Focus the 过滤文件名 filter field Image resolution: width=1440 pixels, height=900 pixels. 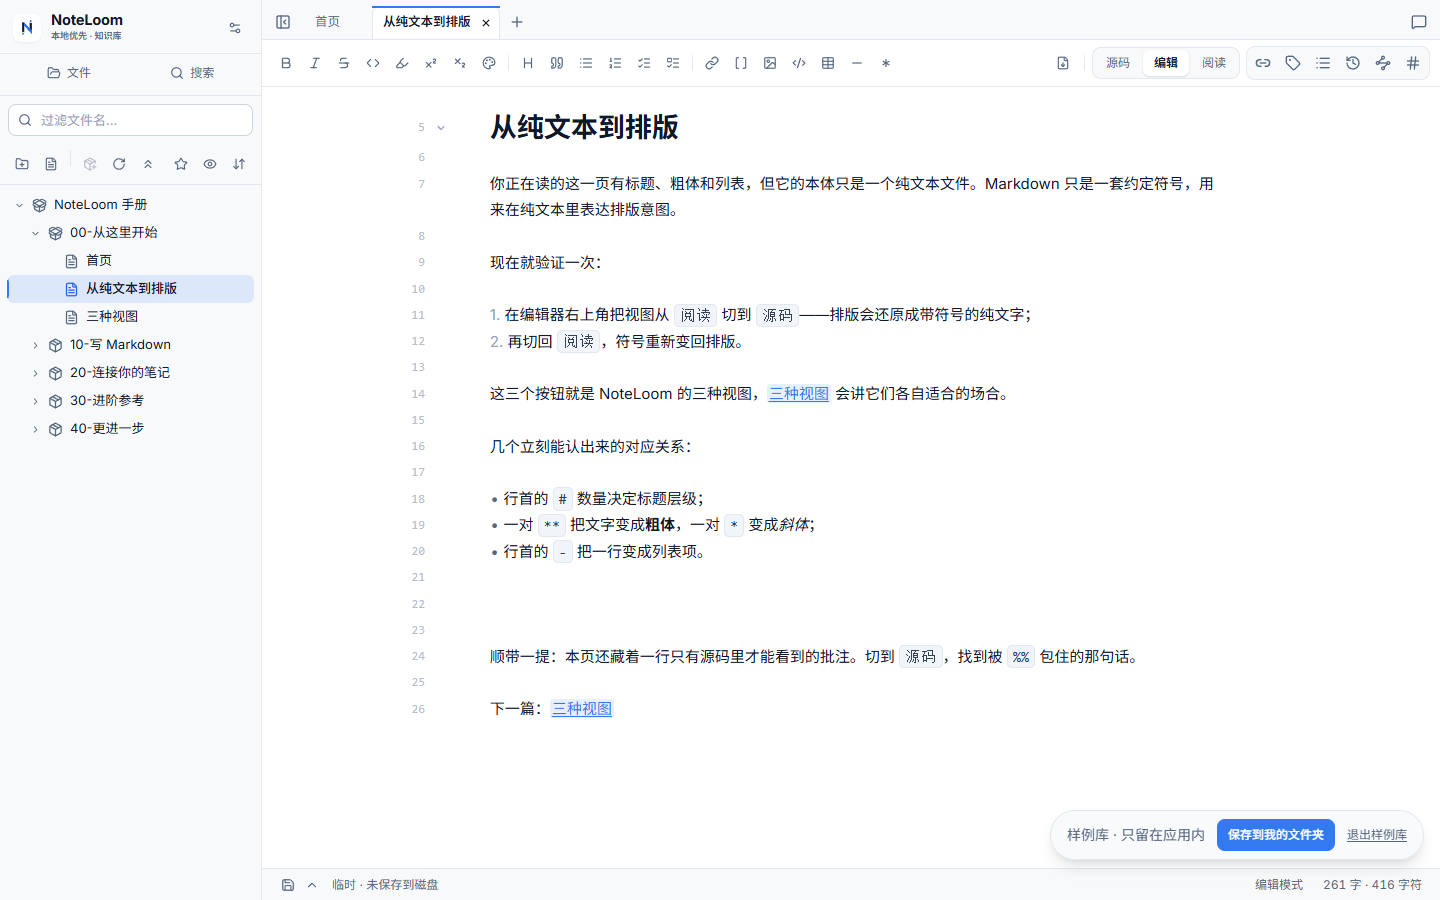pos(130,120)
